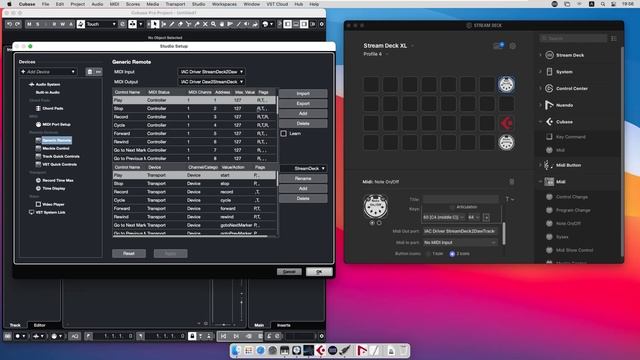The image size is (640, 360).
Task: Enable the Learn checkbox
Action: click(x=284, y=133)
